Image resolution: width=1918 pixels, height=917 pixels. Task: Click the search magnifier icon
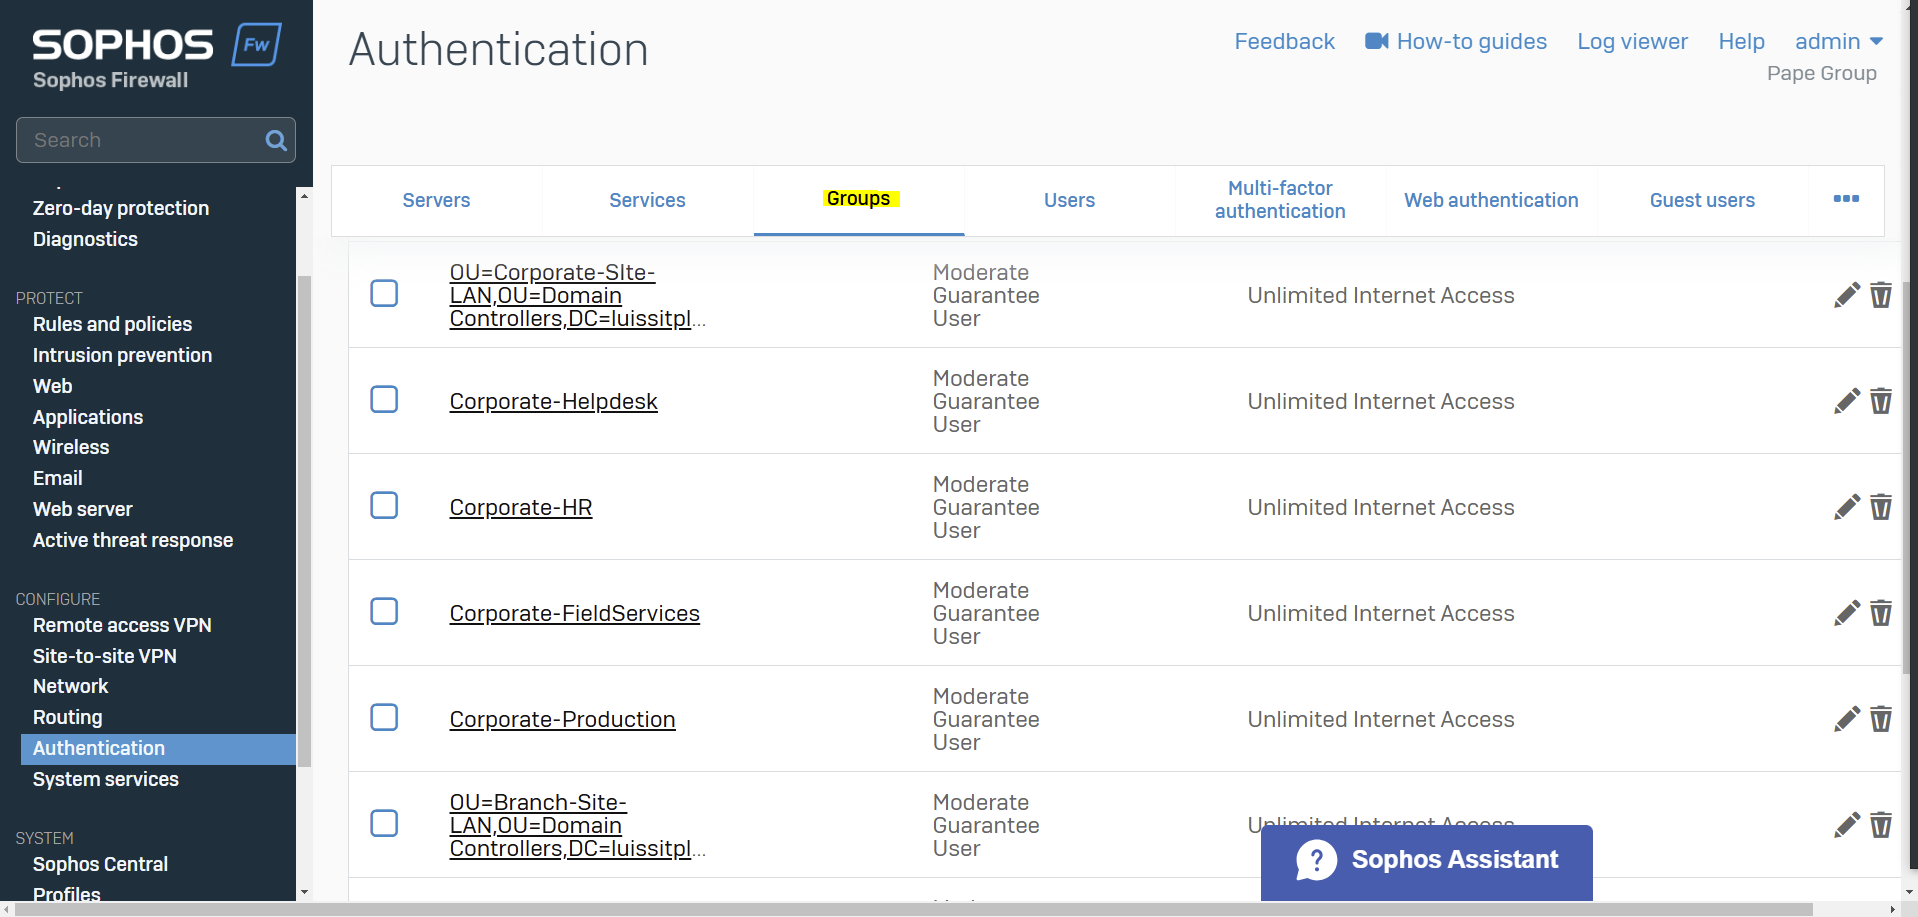point(276,141)
